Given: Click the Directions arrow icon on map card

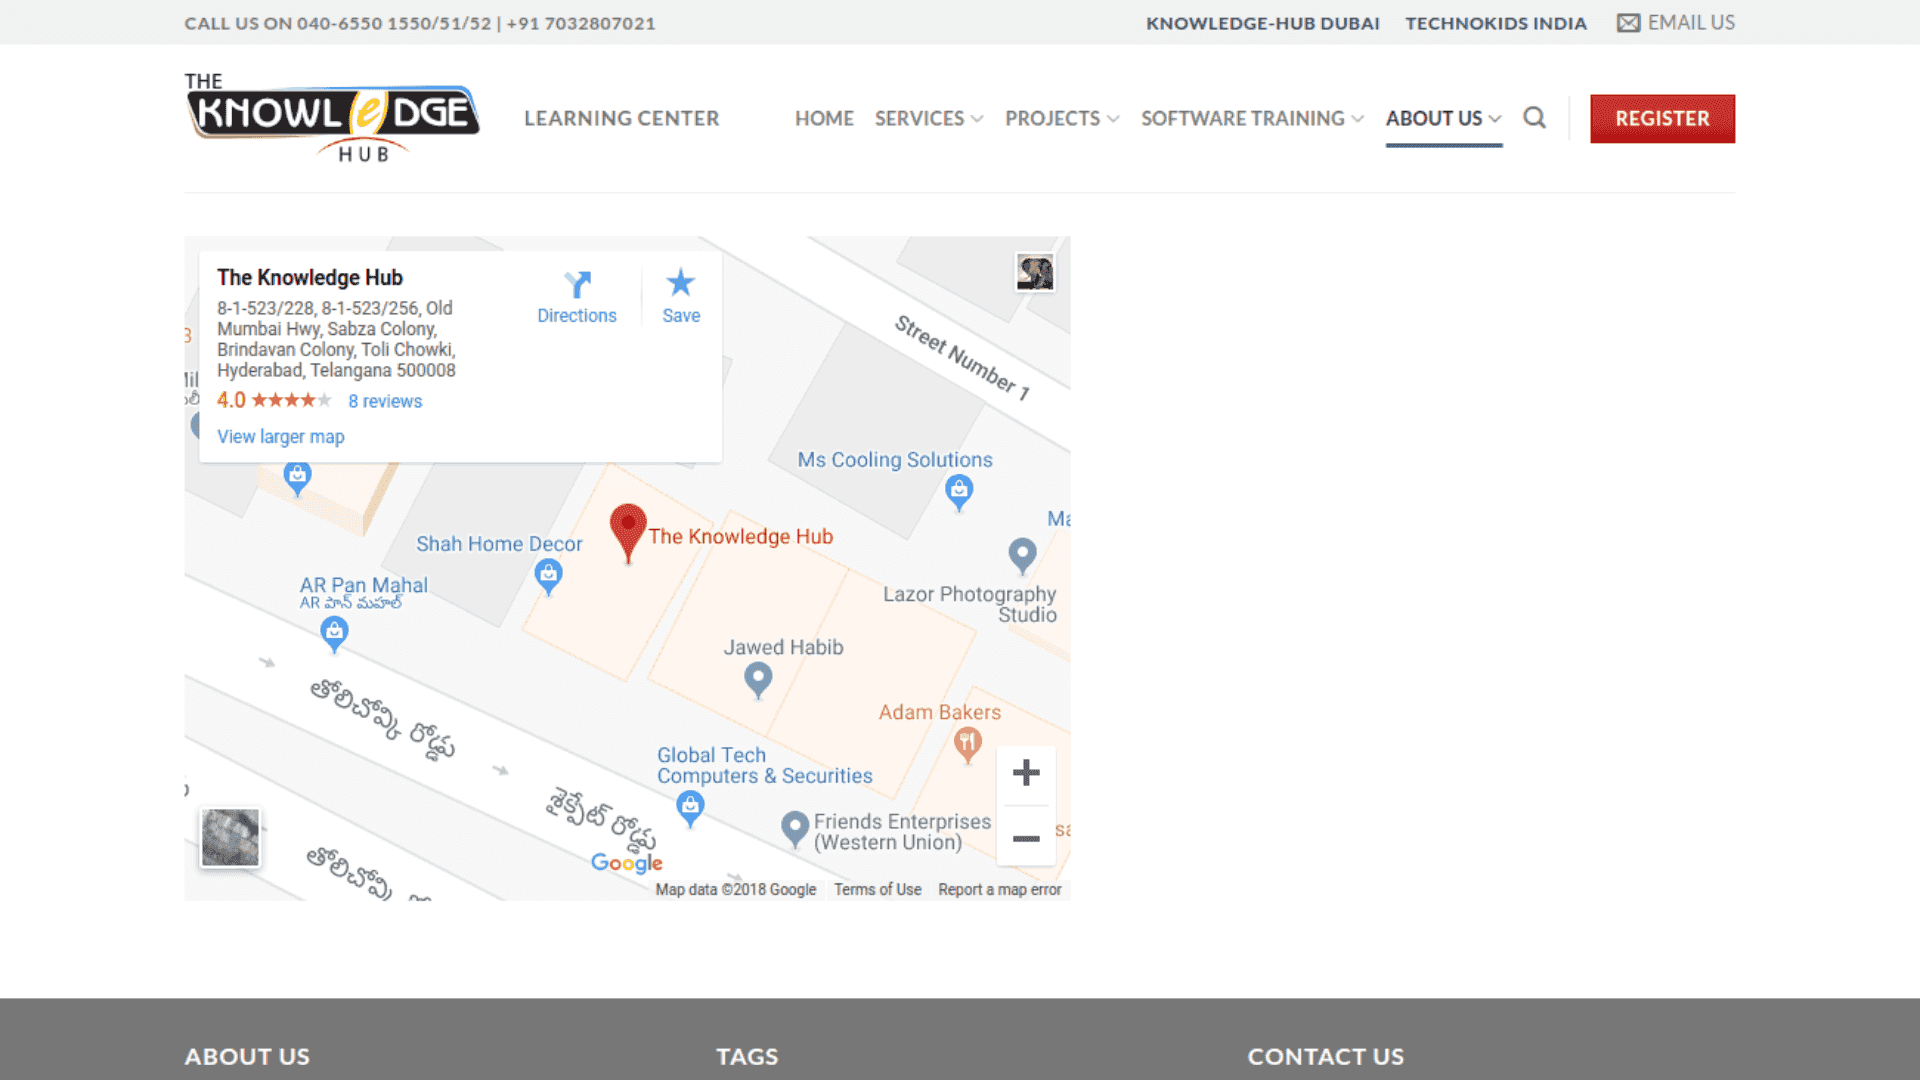Looking at the screenshot, I should (x=577, y=285).
